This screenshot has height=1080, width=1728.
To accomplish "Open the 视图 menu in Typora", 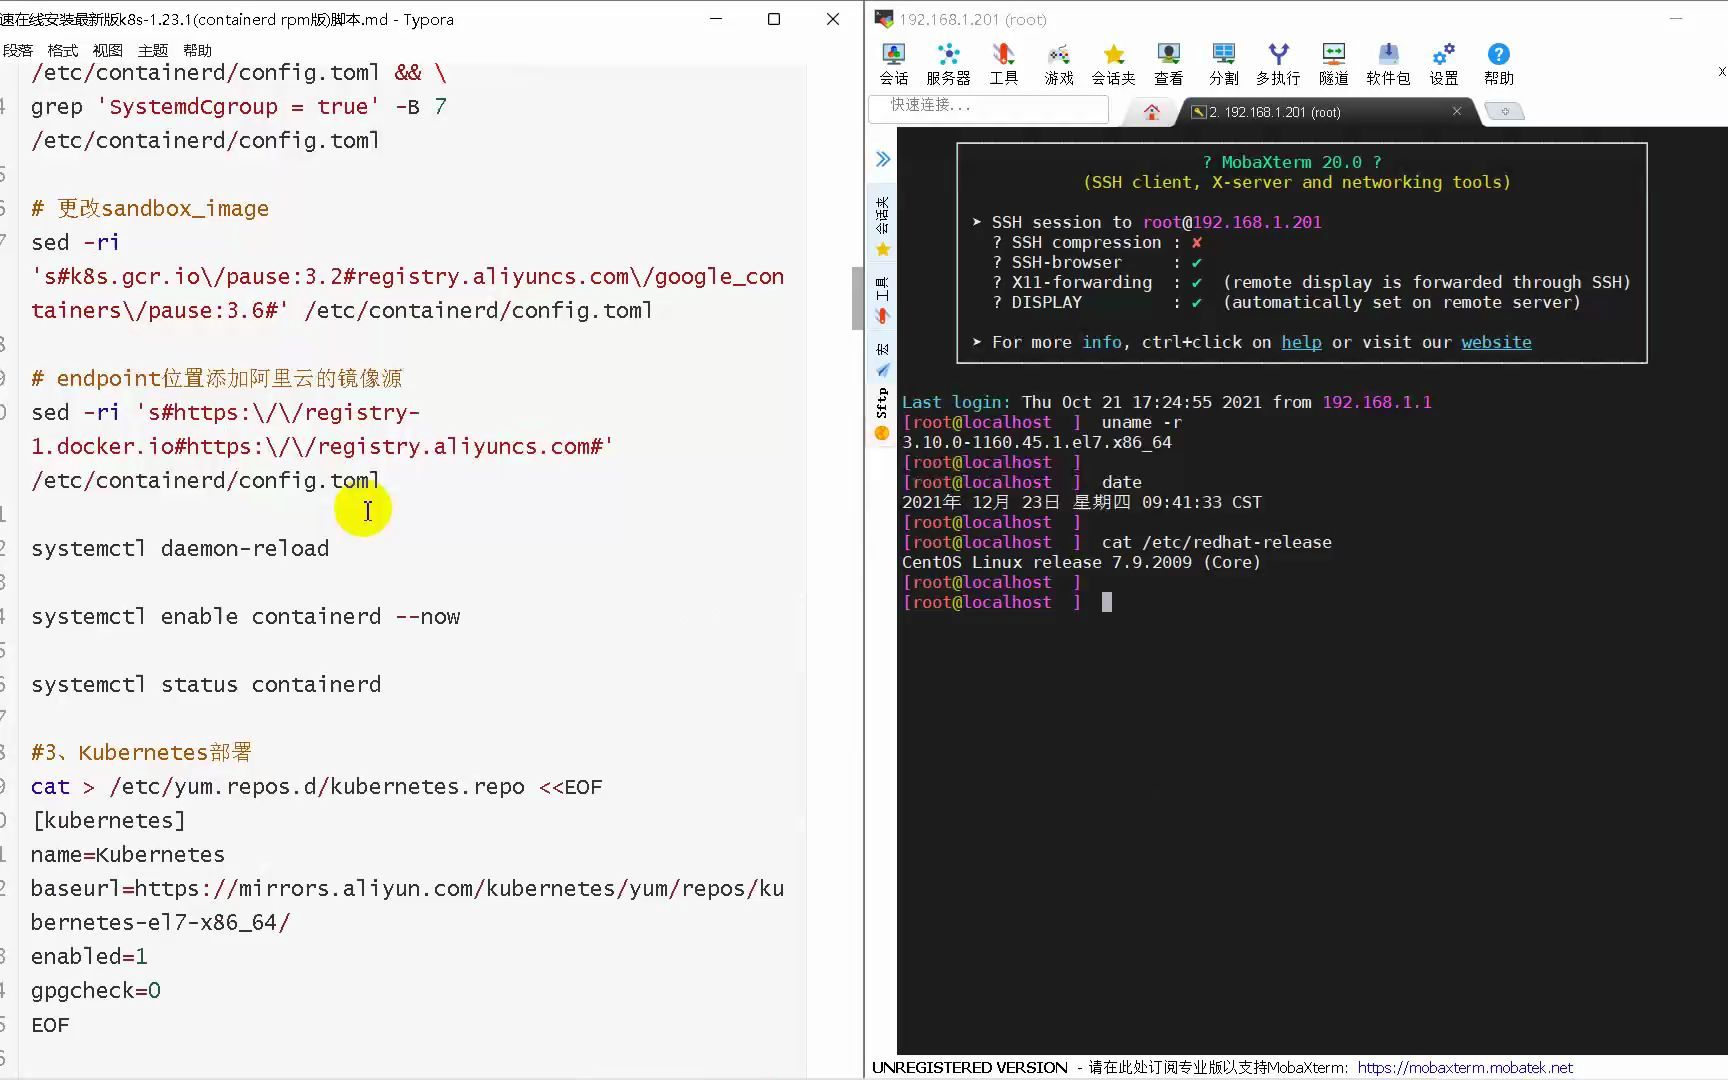I will tap(107, 50).
